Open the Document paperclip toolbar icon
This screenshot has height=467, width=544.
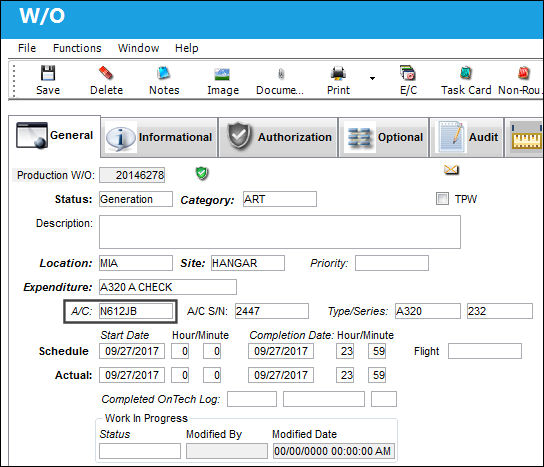tap(281, 74)
